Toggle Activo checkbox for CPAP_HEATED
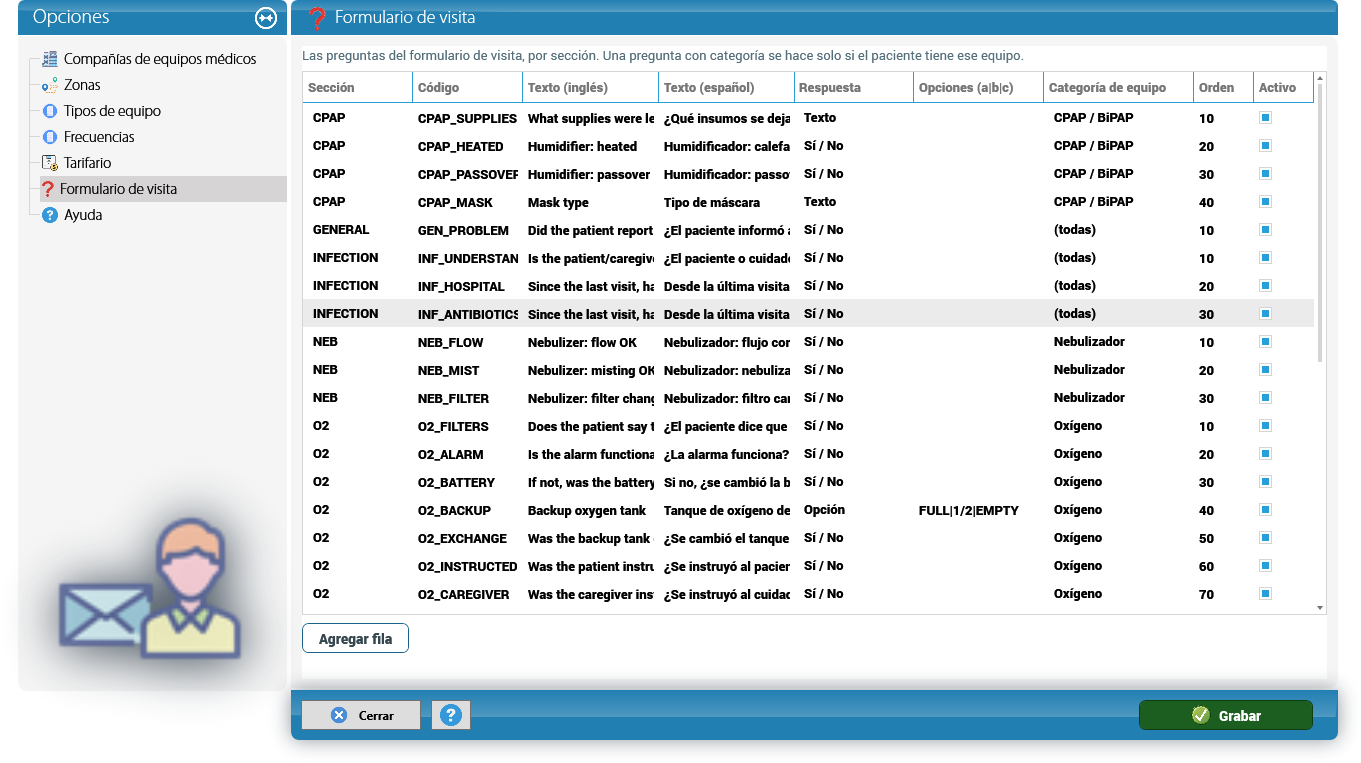This screenshot has width=1361, height=763. click(x=1265, y=146)
